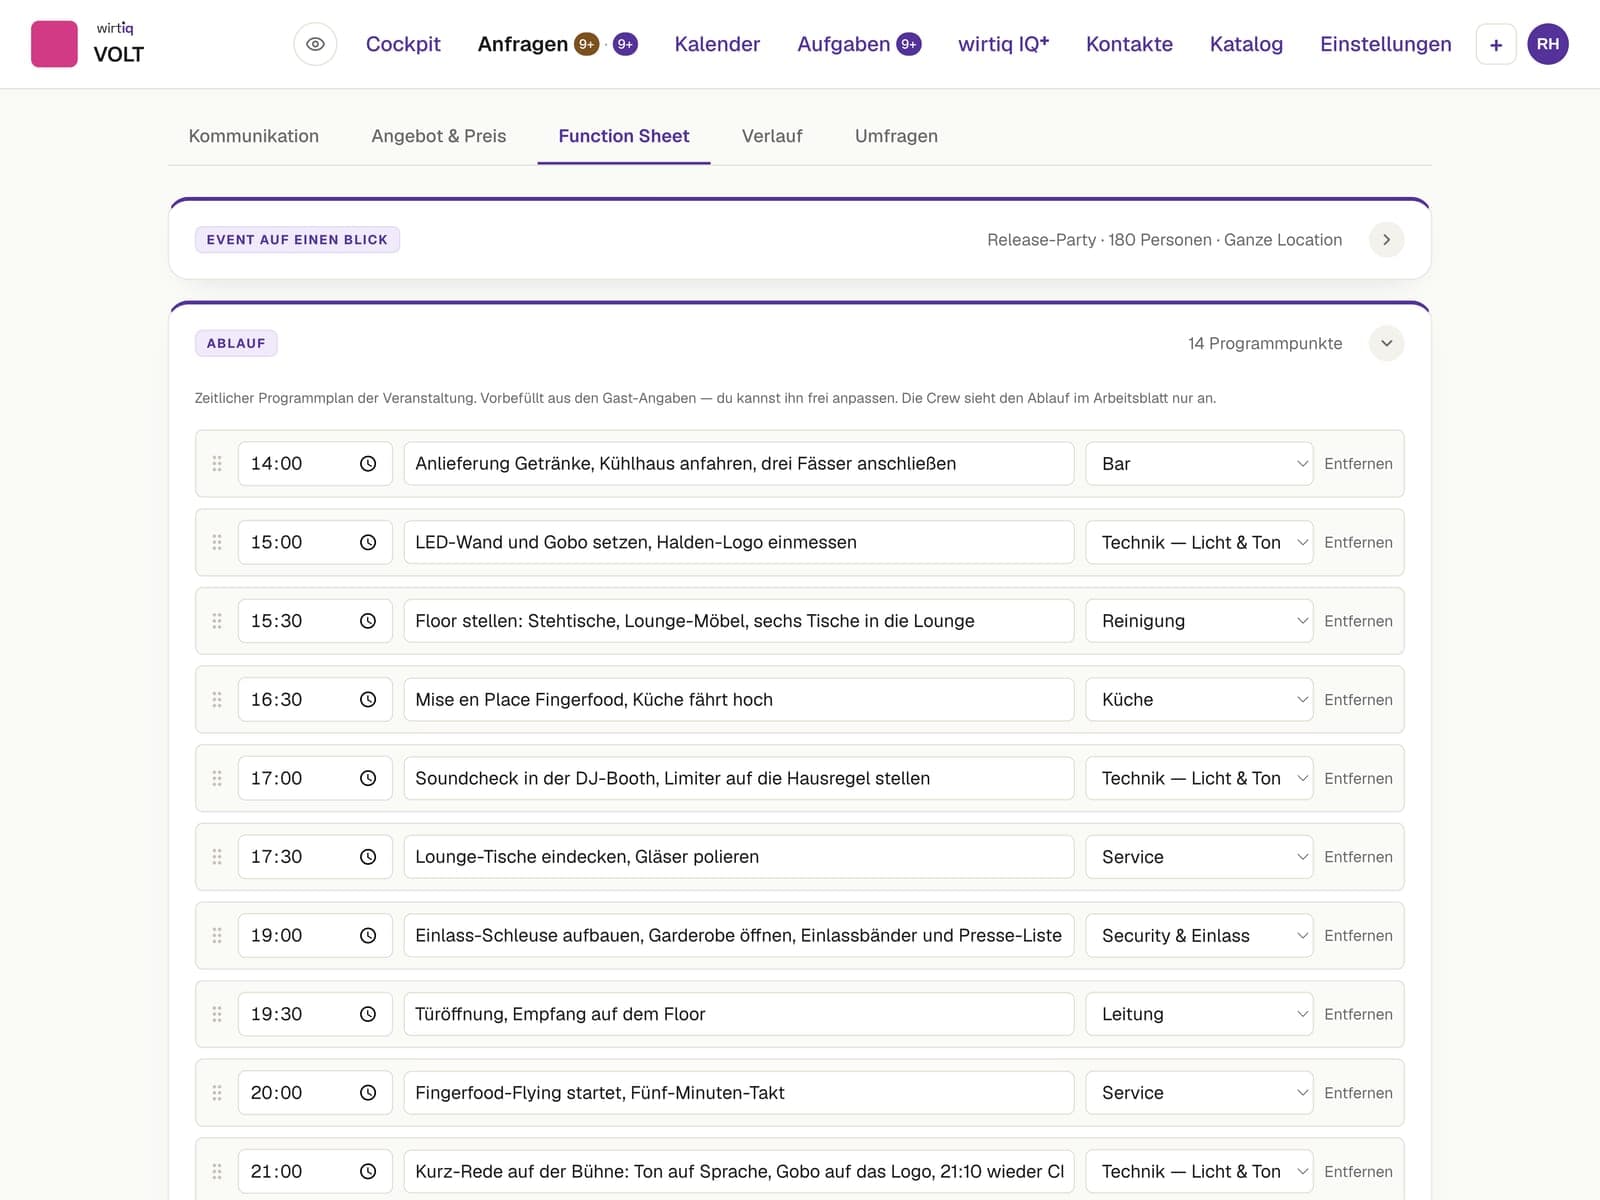Click clock icon in the 15:00 time field

368,542
